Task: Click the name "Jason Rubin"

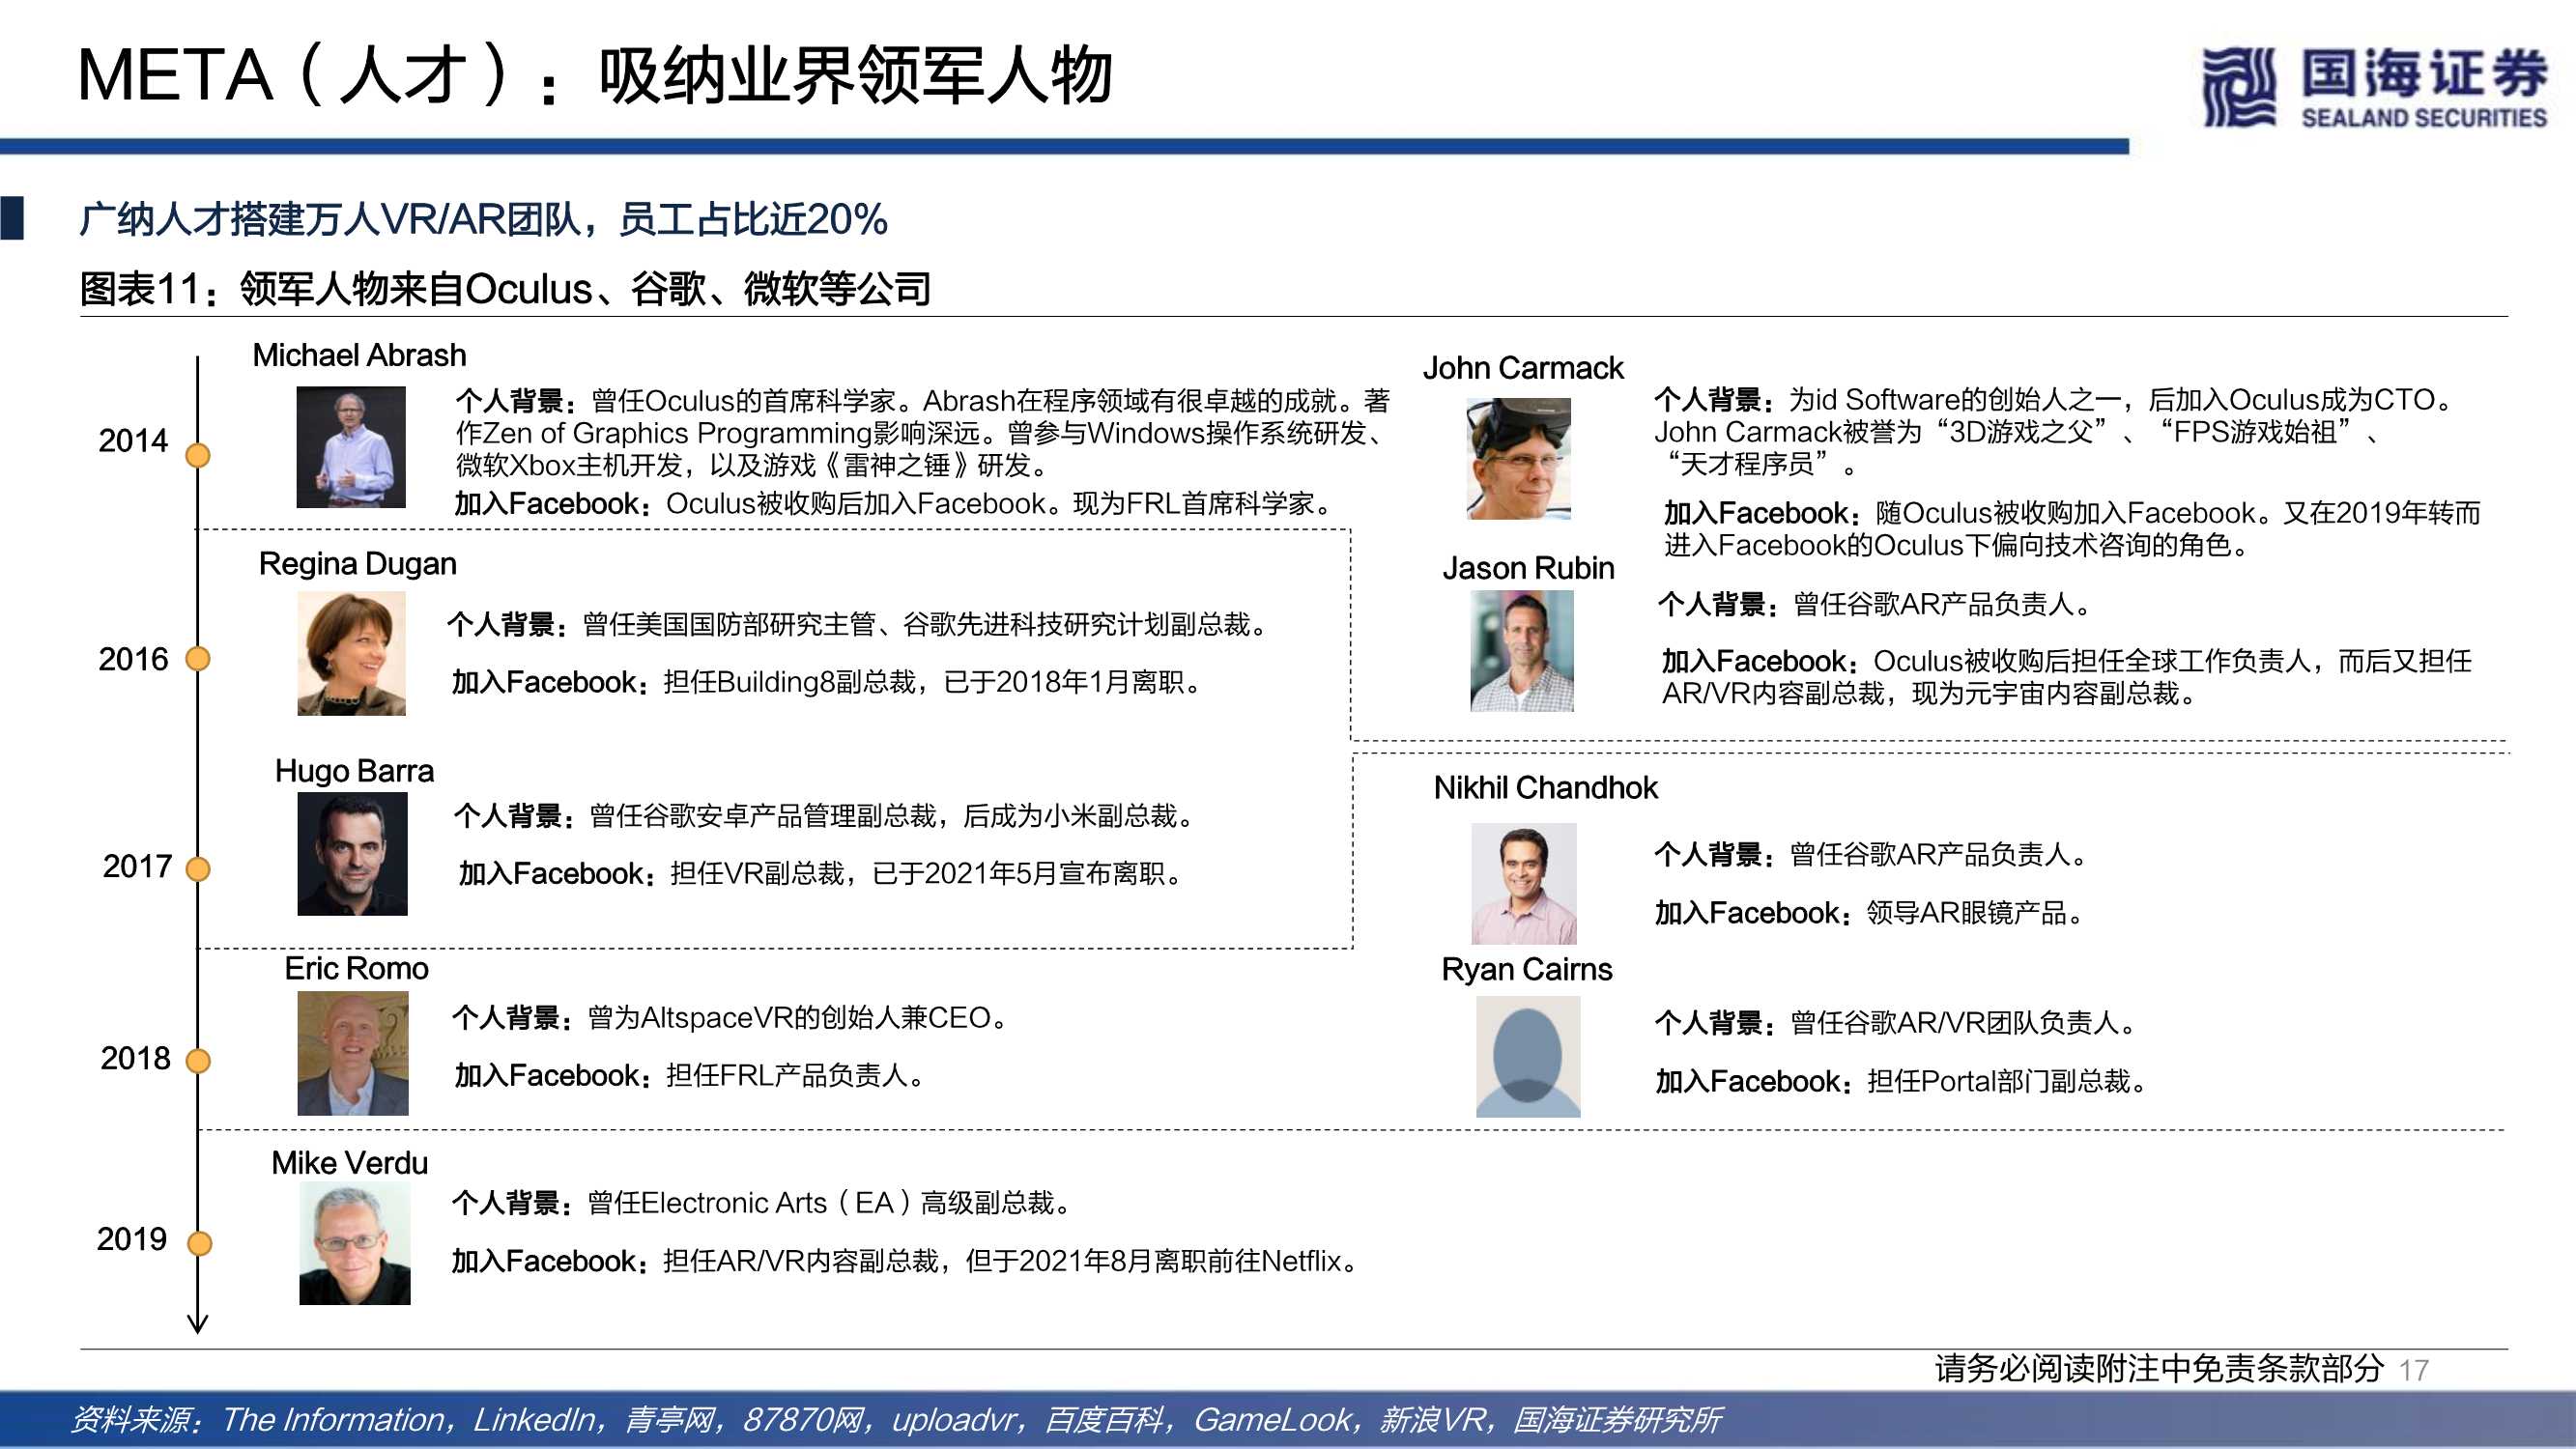Action: [x=1527, y=568]
